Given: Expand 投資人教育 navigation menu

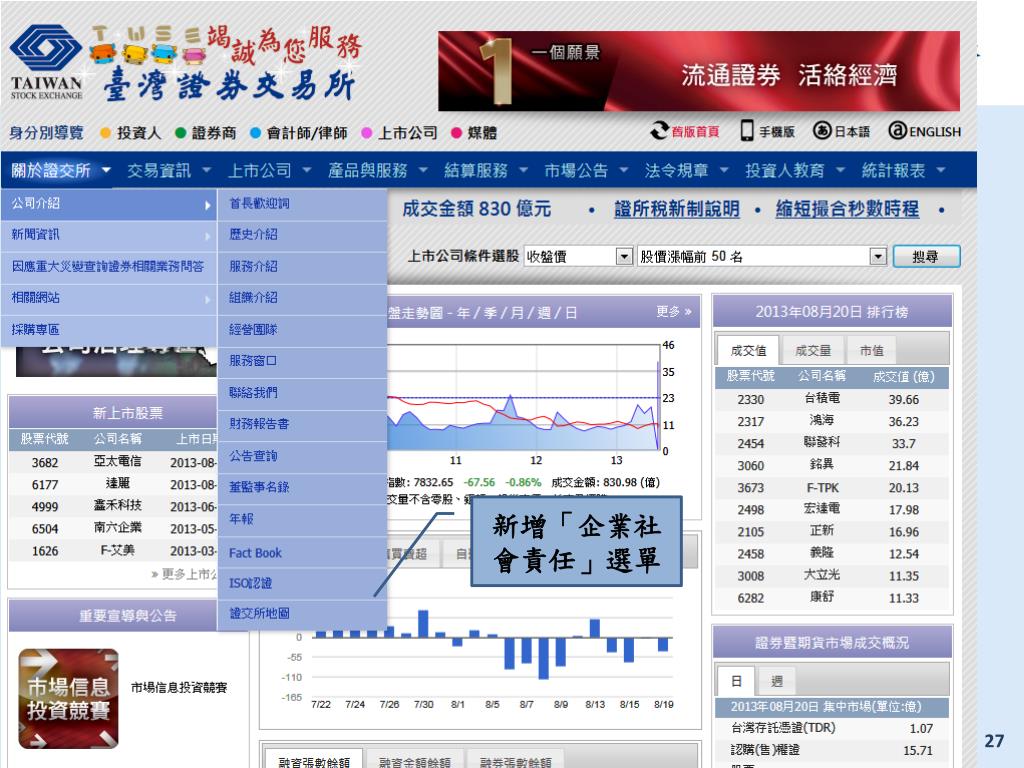Looking at the screenshot, I should pos(795,170).
